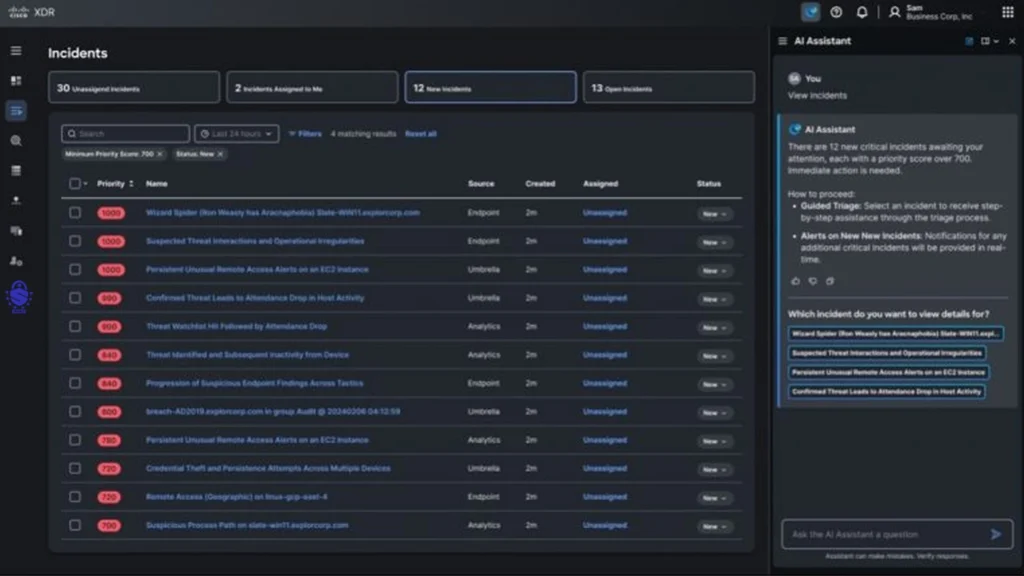Open status dropdown for Suspicious Process Path incident
The image size is (1024, 576).
714,526
